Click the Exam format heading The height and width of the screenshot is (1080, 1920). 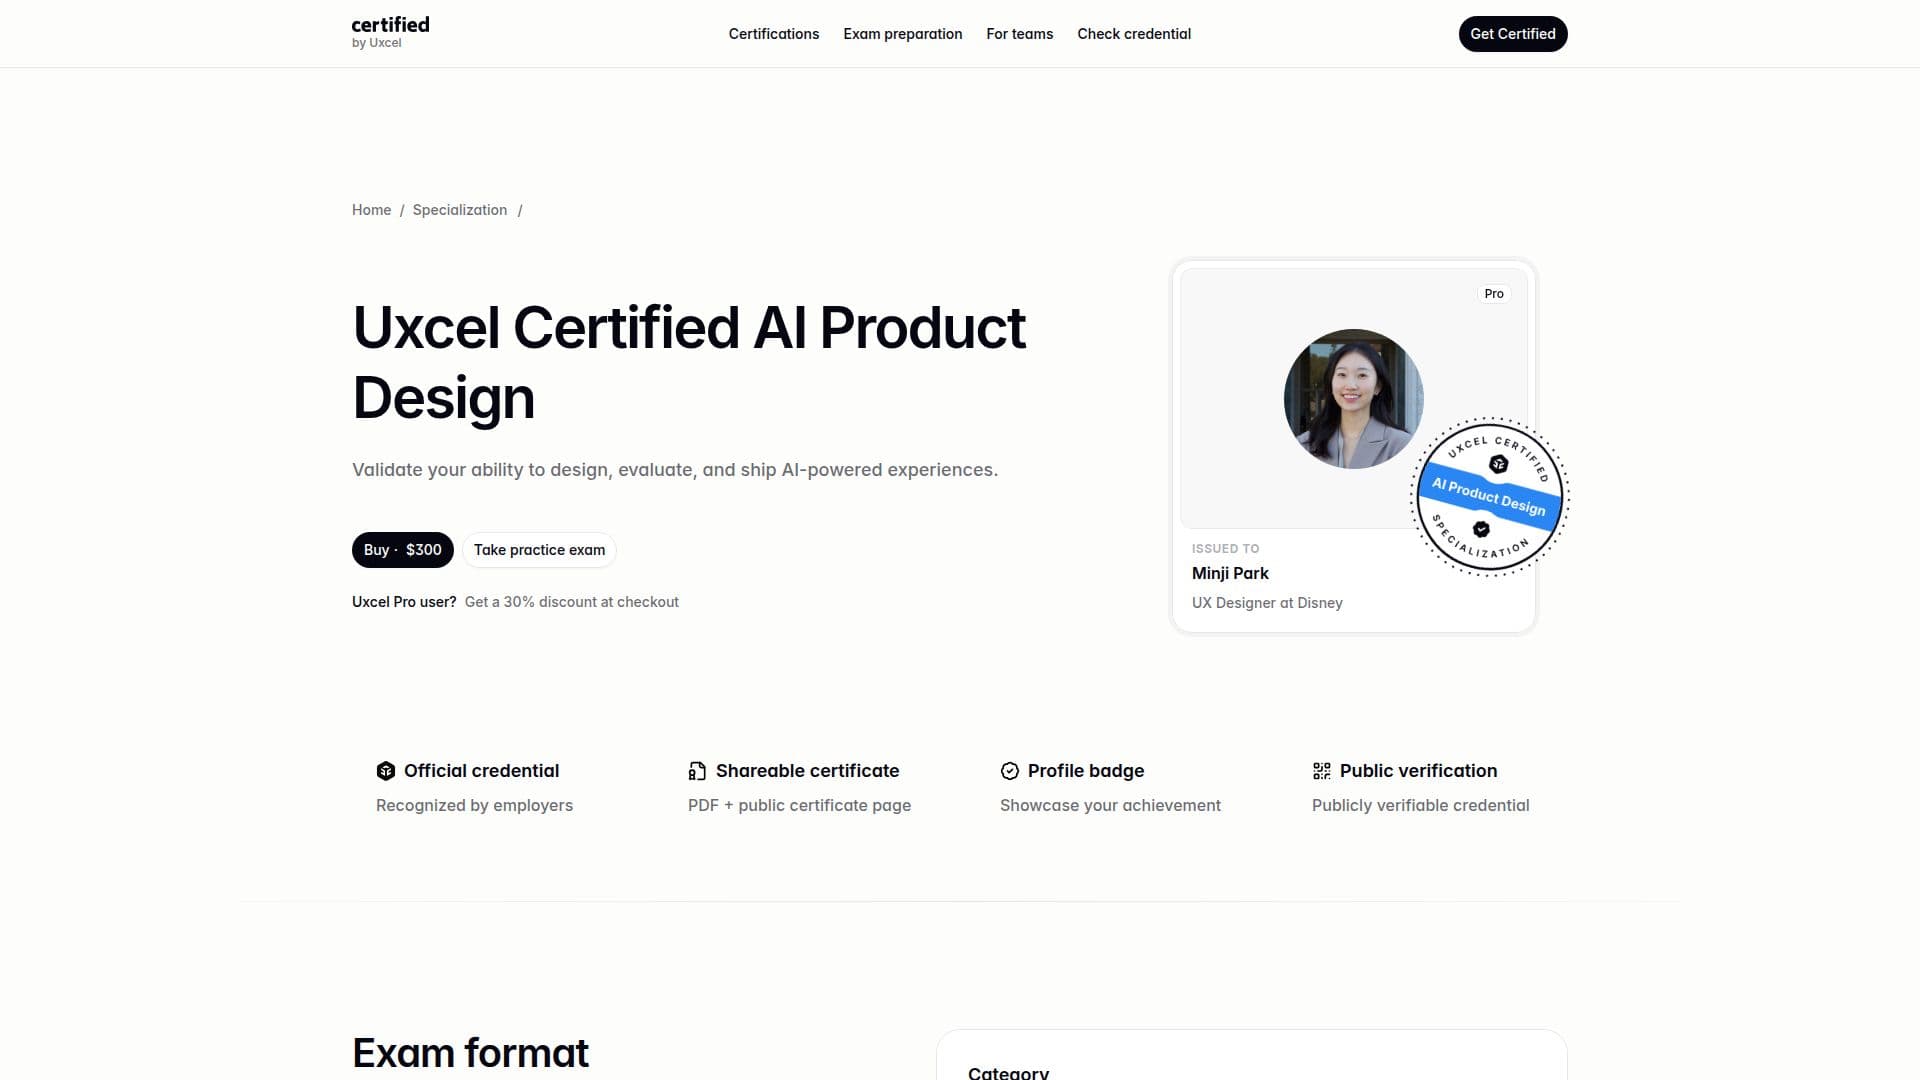(470, 1053)
